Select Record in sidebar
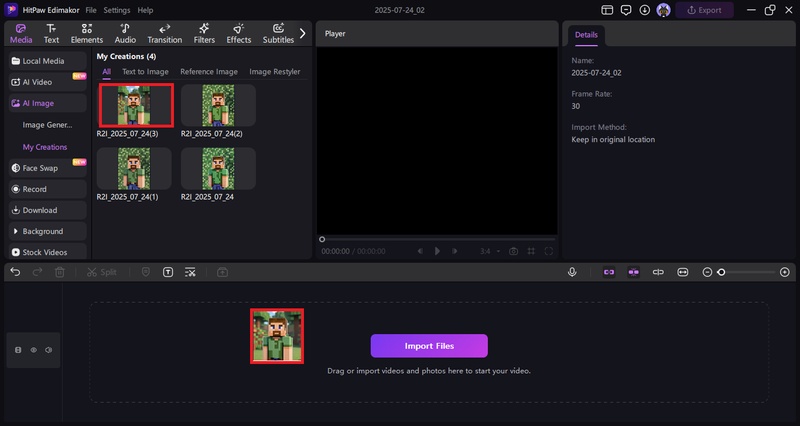 tap(47, 189)
